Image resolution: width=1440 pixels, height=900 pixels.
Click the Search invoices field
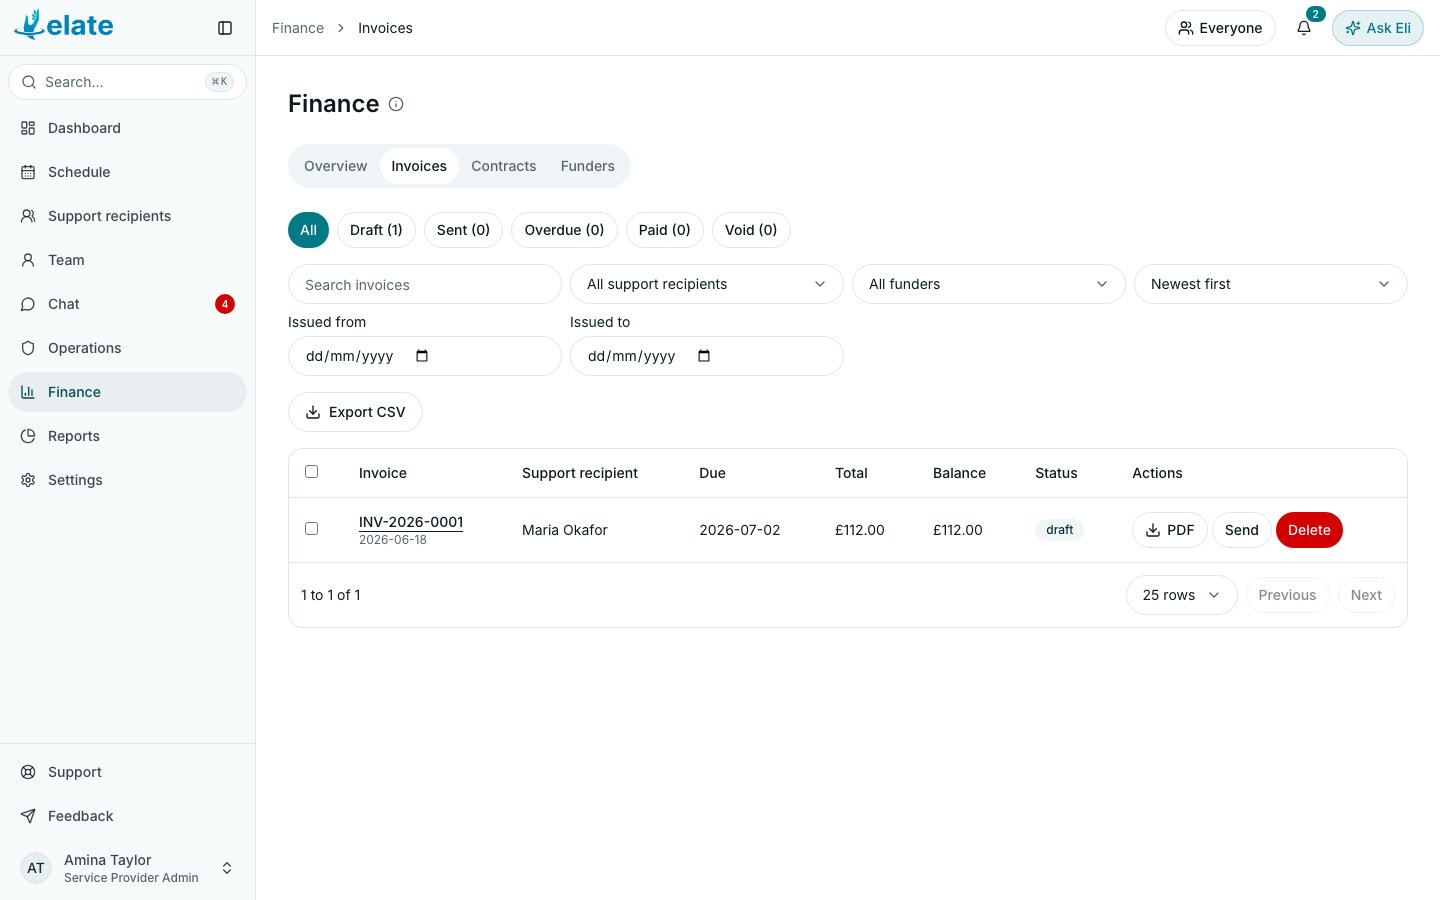click(x=425, y=284)
